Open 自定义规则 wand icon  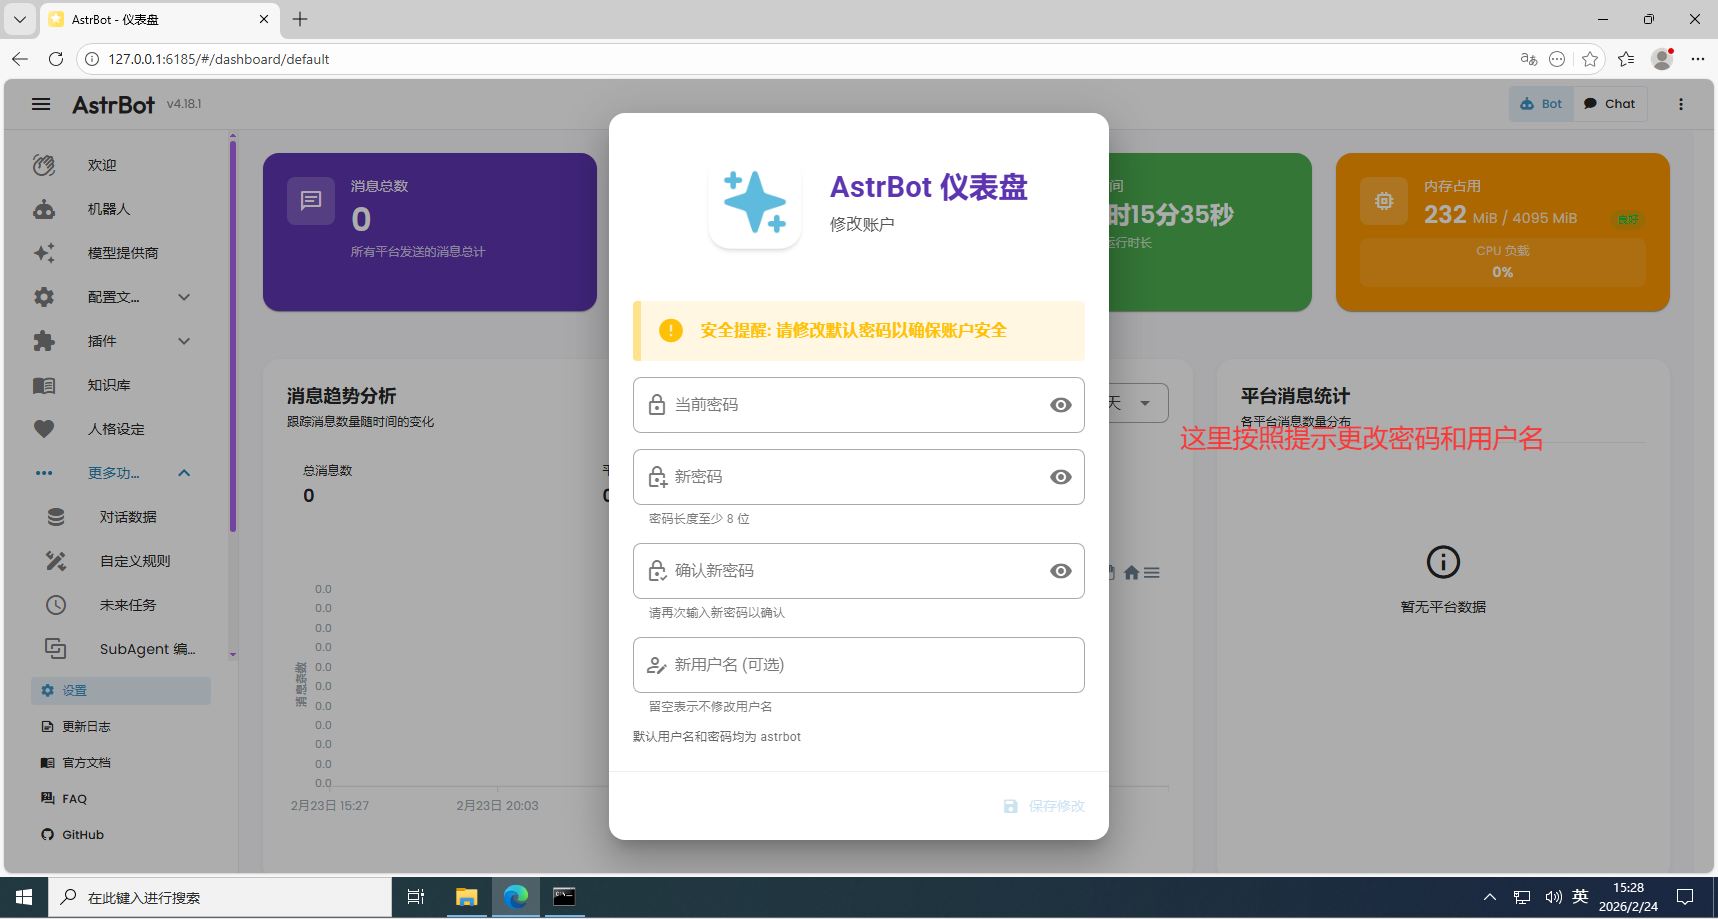click(56, 561)
